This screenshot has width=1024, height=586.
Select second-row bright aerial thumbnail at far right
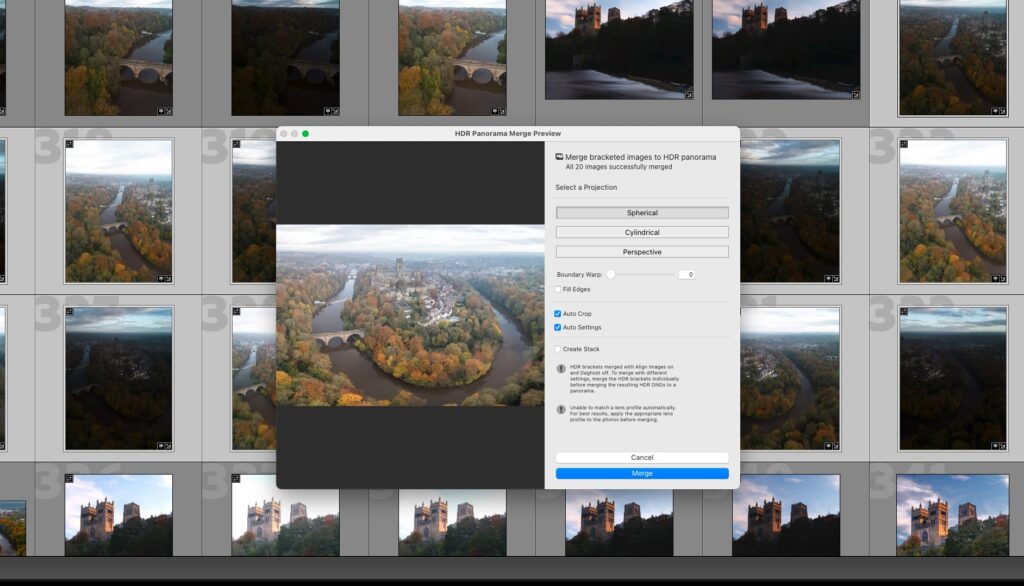click(x=953, y=211)
